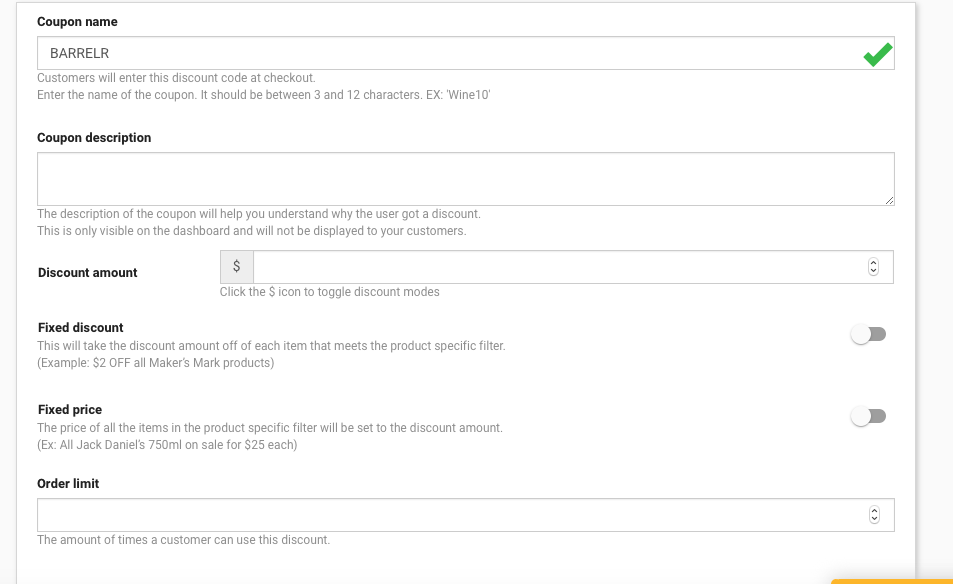Enable the Fixed discount switch
The height and width of the screenshot is (584, 953).
click(869, 334)
